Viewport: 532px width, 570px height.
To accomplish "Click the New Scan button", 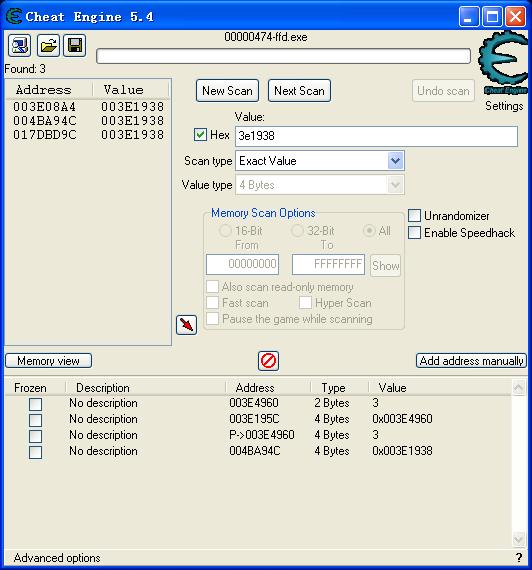I will (x=227, y=91).
